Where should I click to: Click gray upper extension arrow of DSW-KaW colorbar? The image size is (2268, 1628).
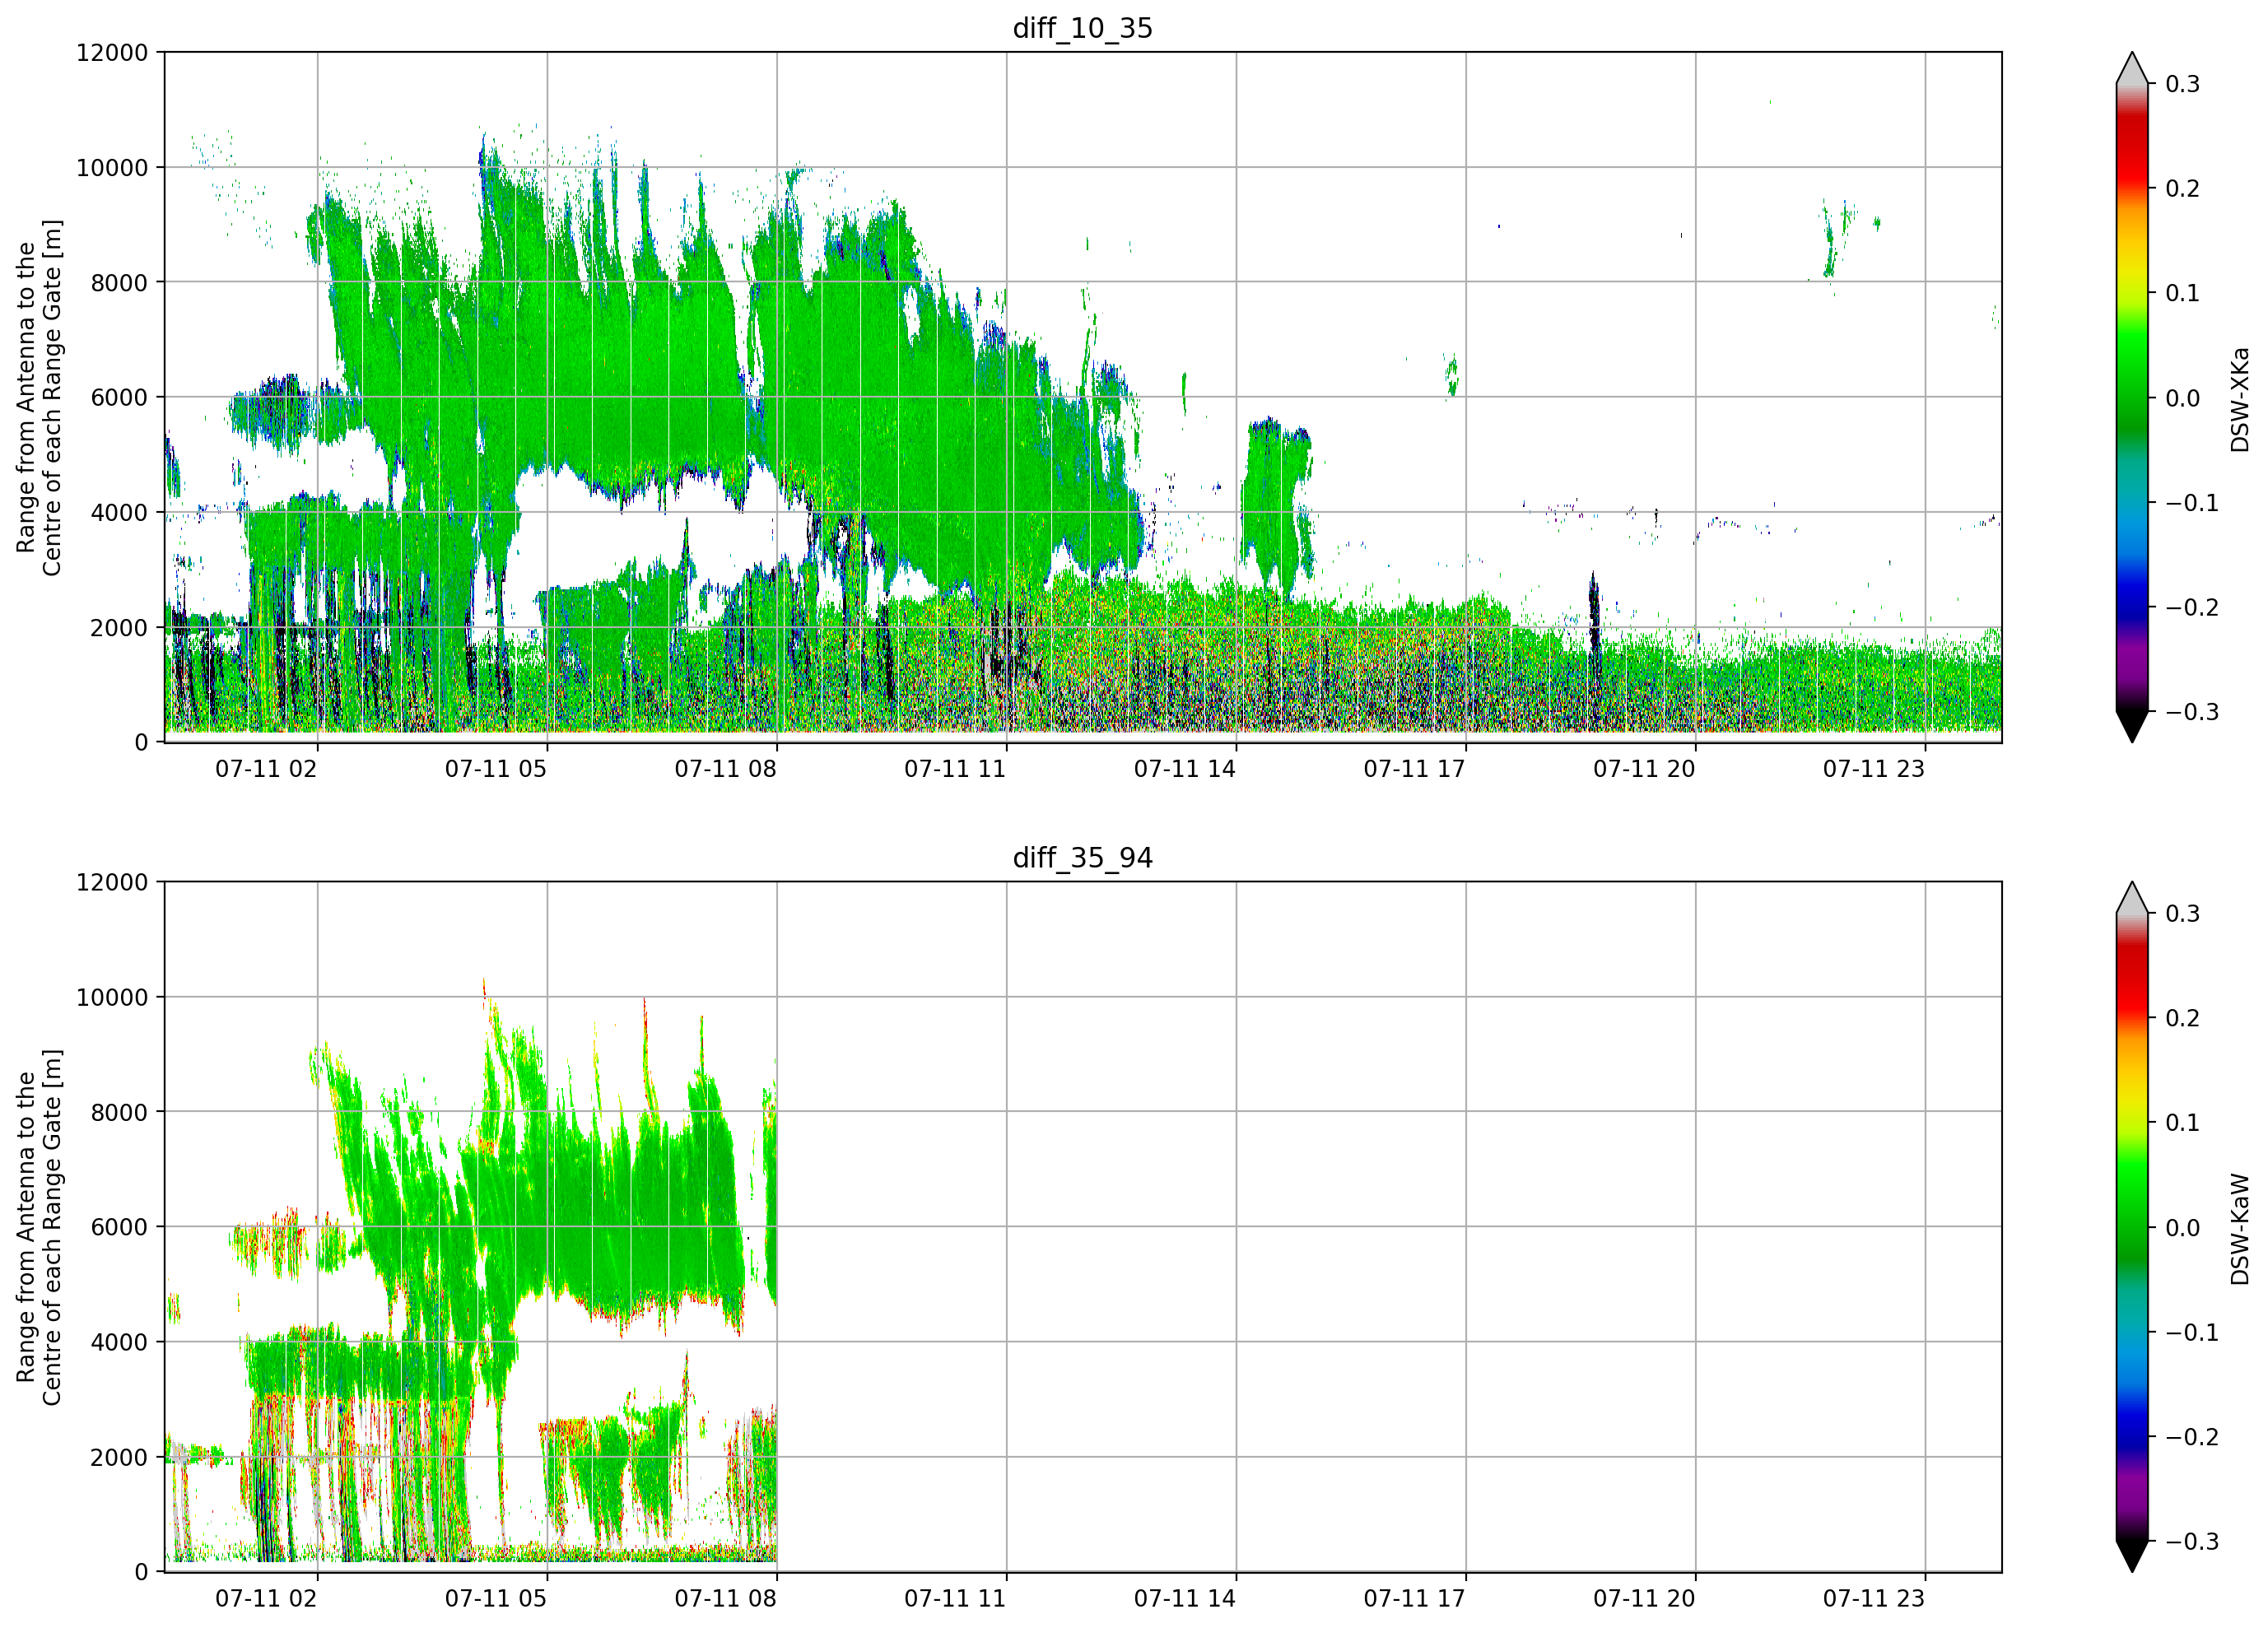2132,901
